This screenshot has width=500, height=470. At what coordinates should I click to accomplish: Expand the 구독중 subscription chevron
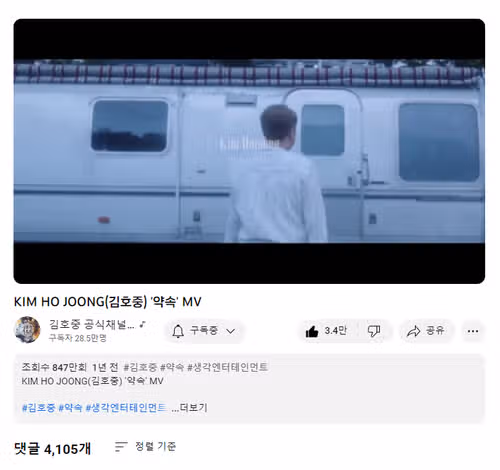click(231, 331)
